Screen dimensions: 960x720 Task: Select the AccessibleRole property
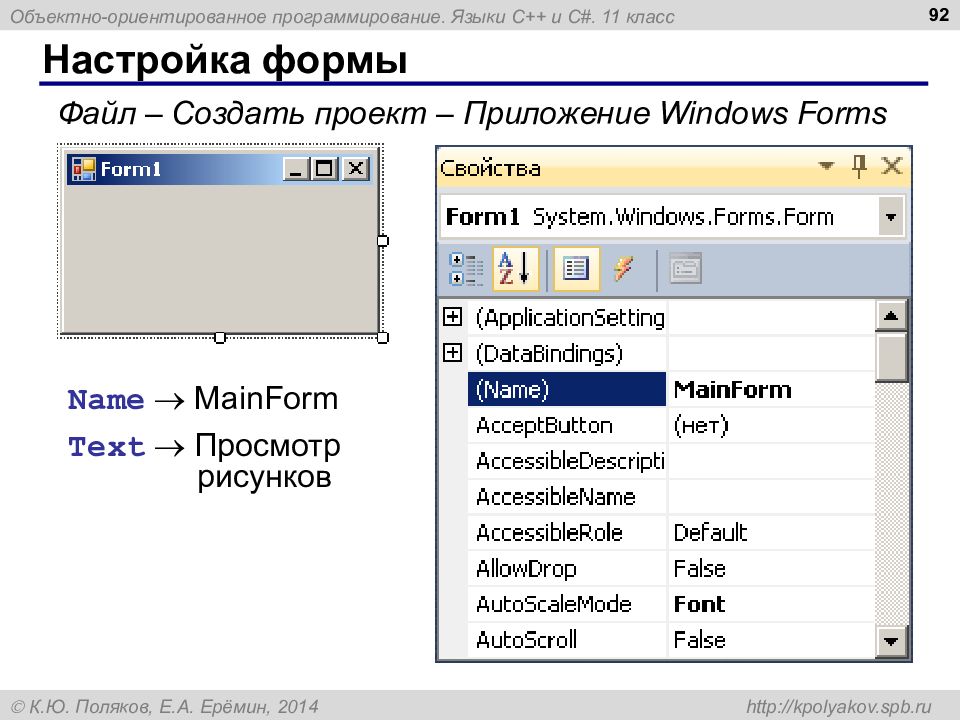pos(567,532)
